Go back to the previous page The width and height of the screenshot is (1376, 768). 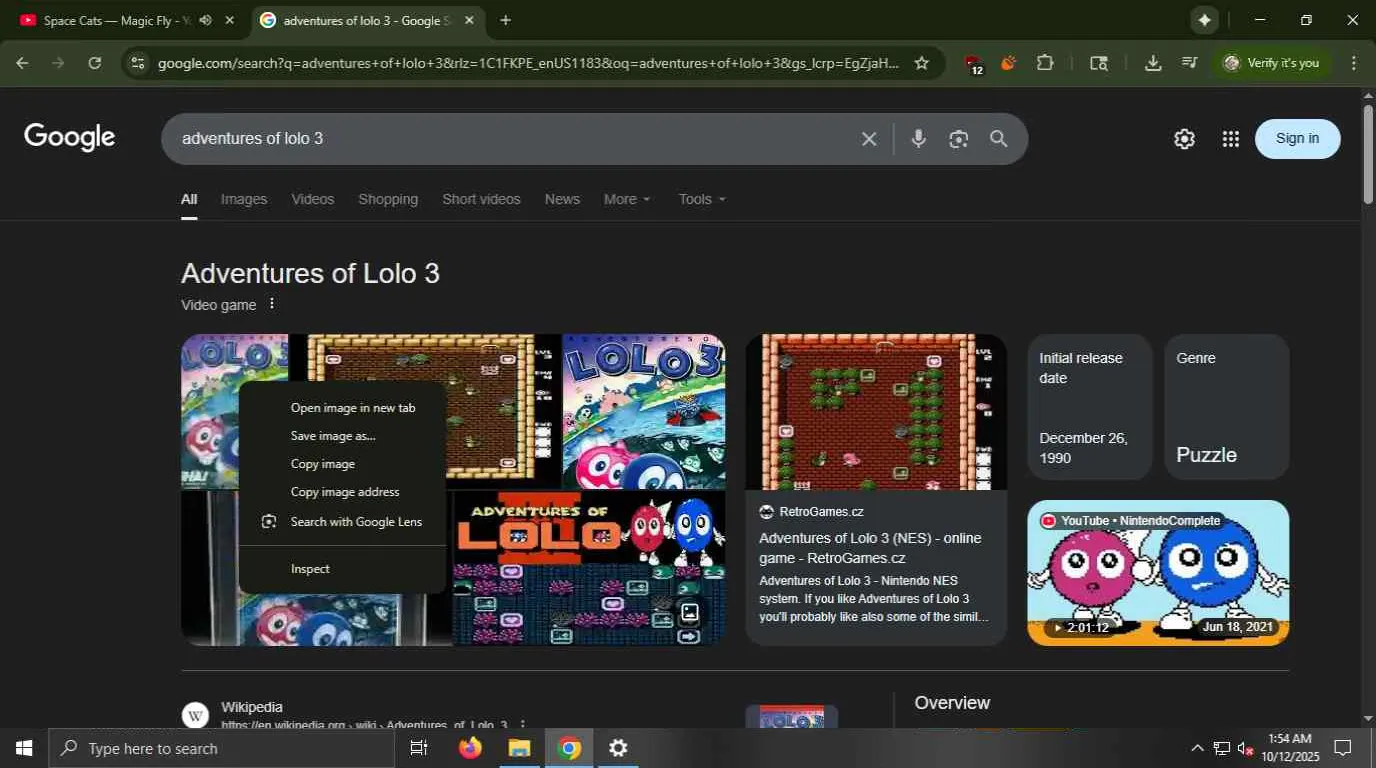tap(22, 63)
